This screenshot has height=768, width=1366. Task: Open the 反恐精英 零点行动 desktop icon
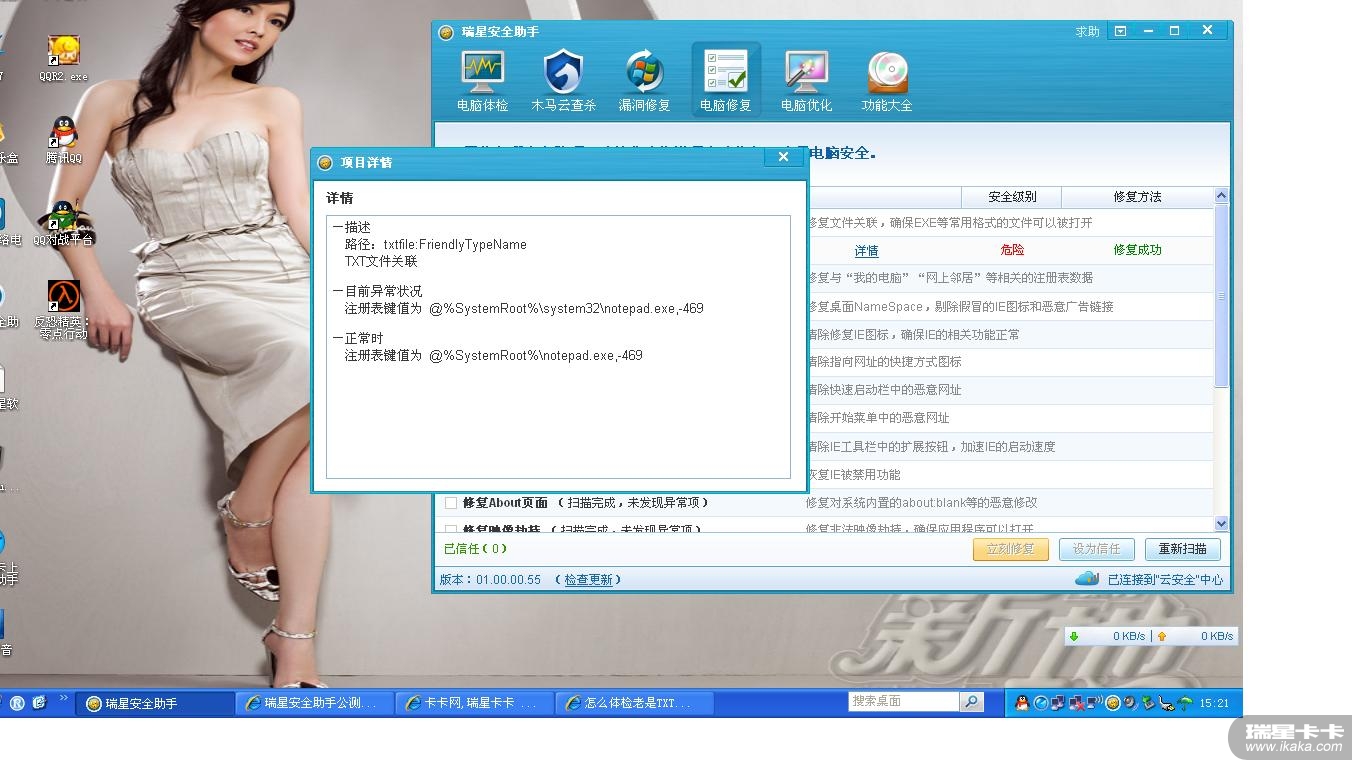click(63, 310)
